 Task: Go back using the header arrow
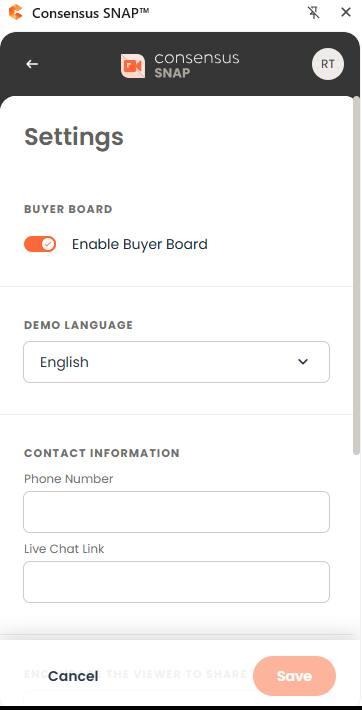(32, 64)
